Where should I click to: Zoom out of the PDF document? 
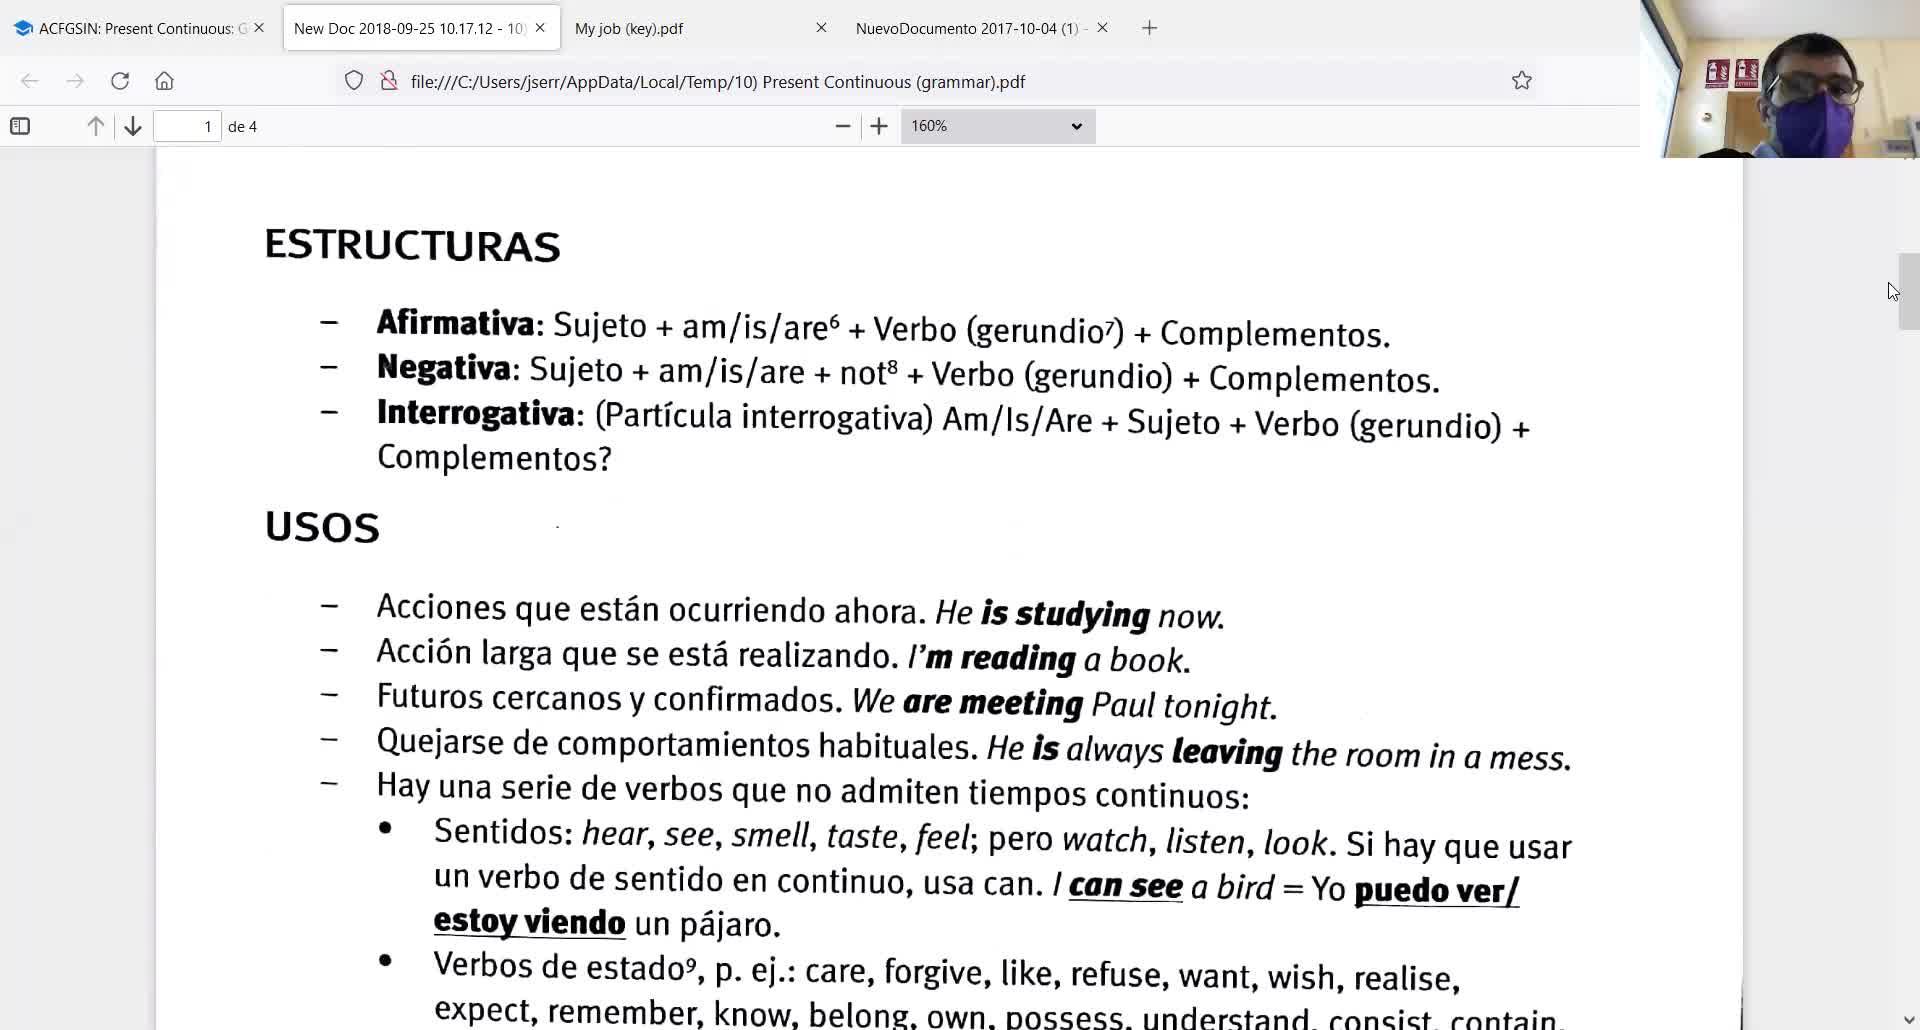pos(843,126)
